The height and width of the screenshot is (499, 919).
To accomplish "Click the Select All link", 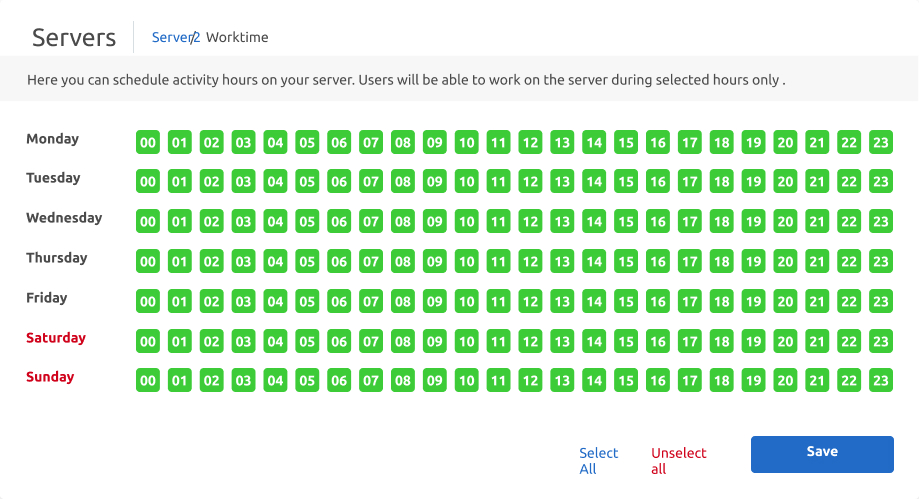I will point(598,461).
